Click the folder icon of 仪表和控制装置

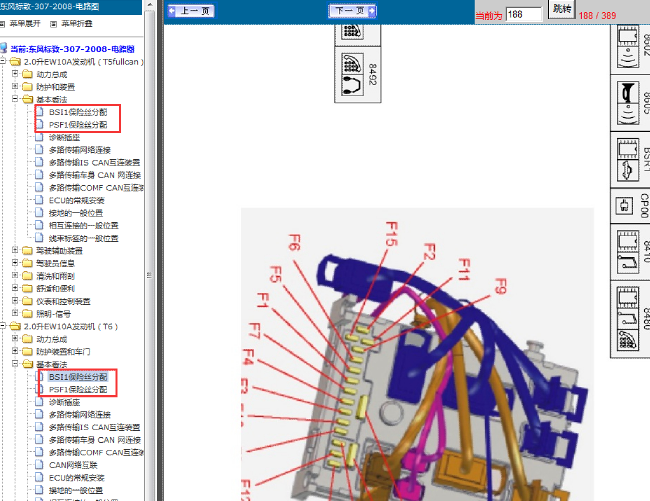point(28,301)
